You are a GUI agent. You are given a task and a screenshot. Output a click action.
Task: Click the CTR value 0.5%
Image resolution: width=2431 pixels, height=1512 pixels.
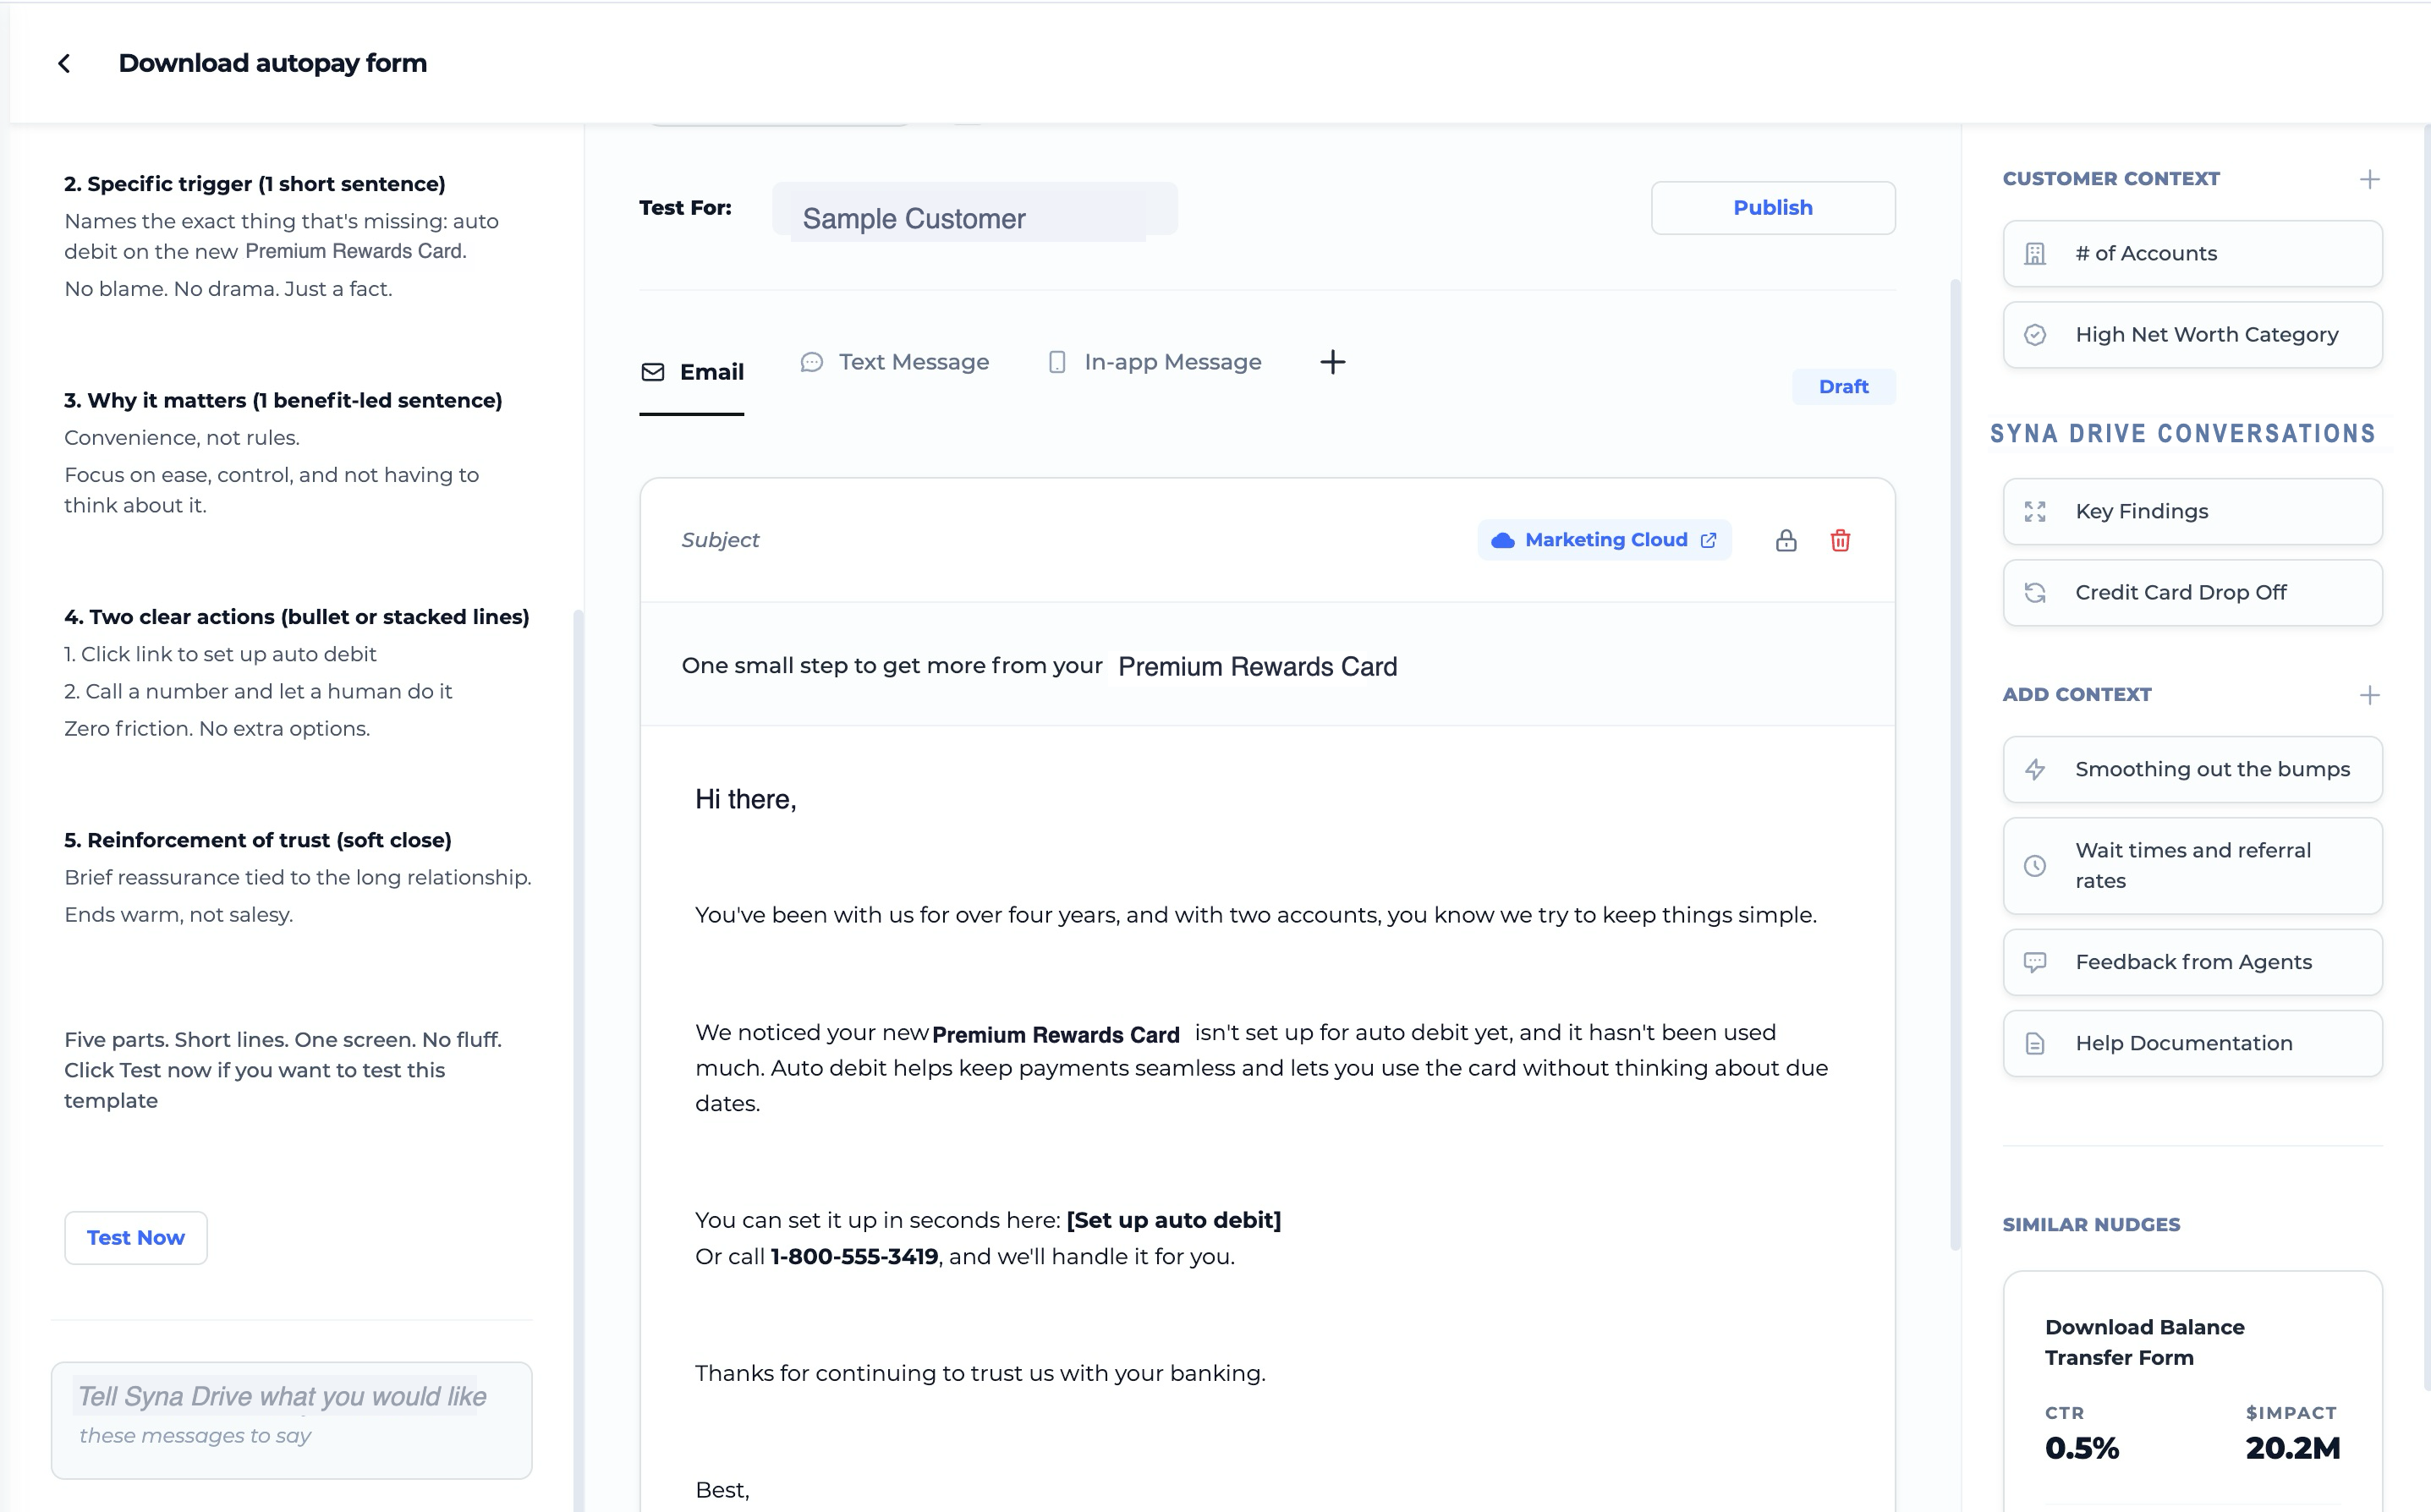tap(2082, 1448)
